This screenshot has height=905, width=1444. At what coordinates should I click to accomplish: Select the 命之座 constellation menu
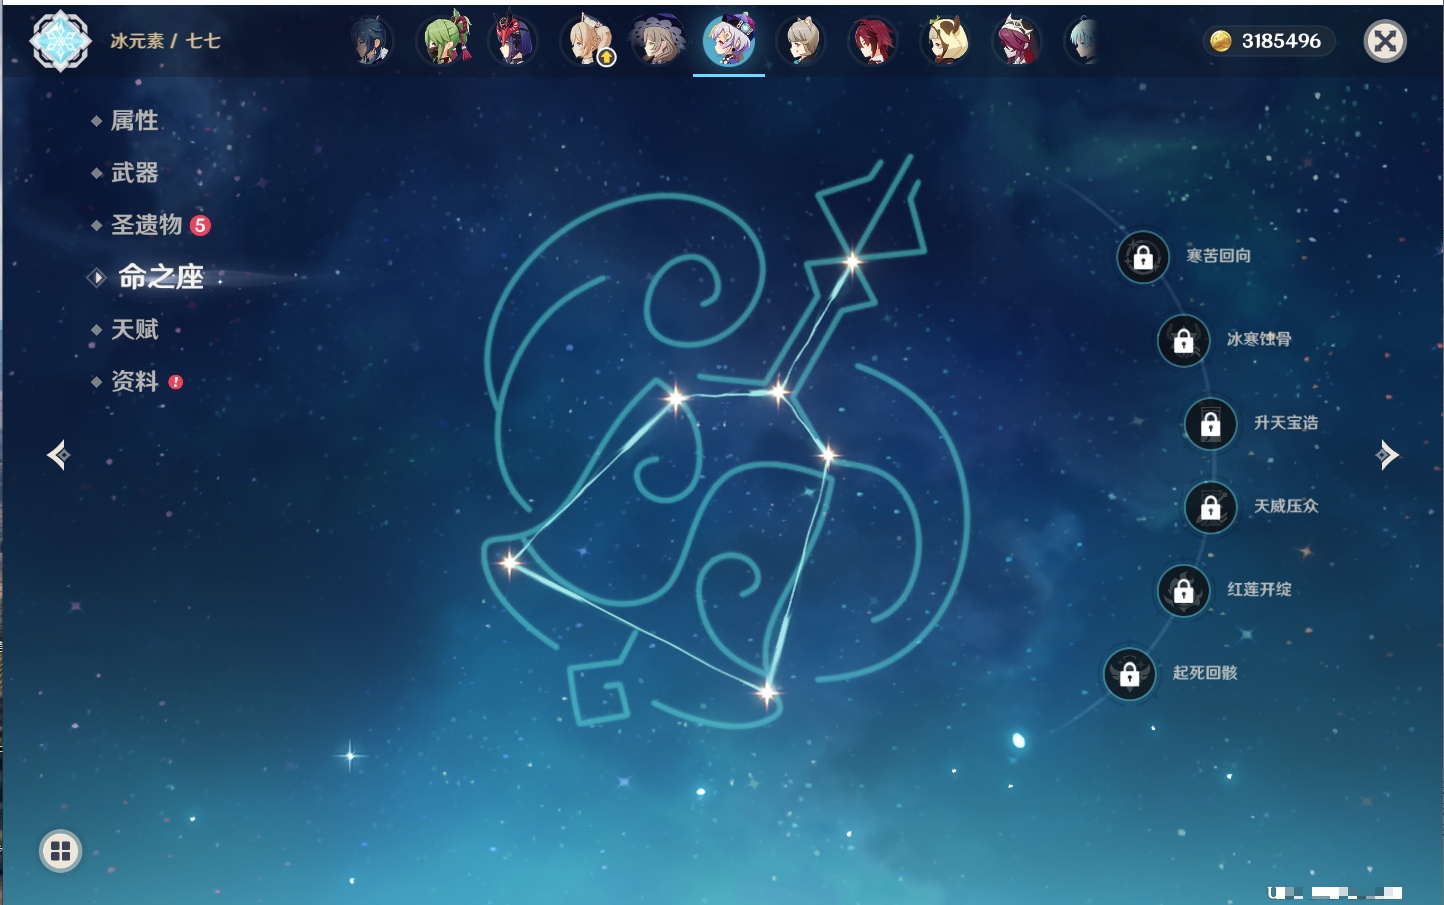point(160,277)
